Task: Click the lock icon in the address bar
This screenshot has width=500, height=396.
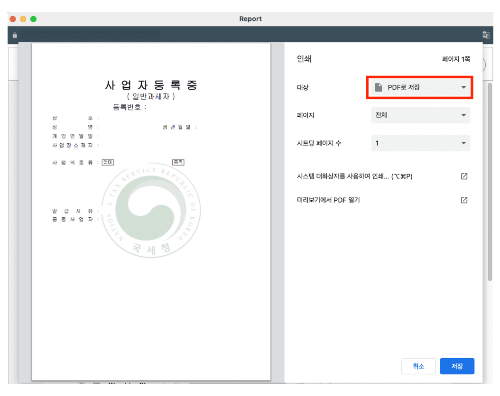Action: point(15,35)
